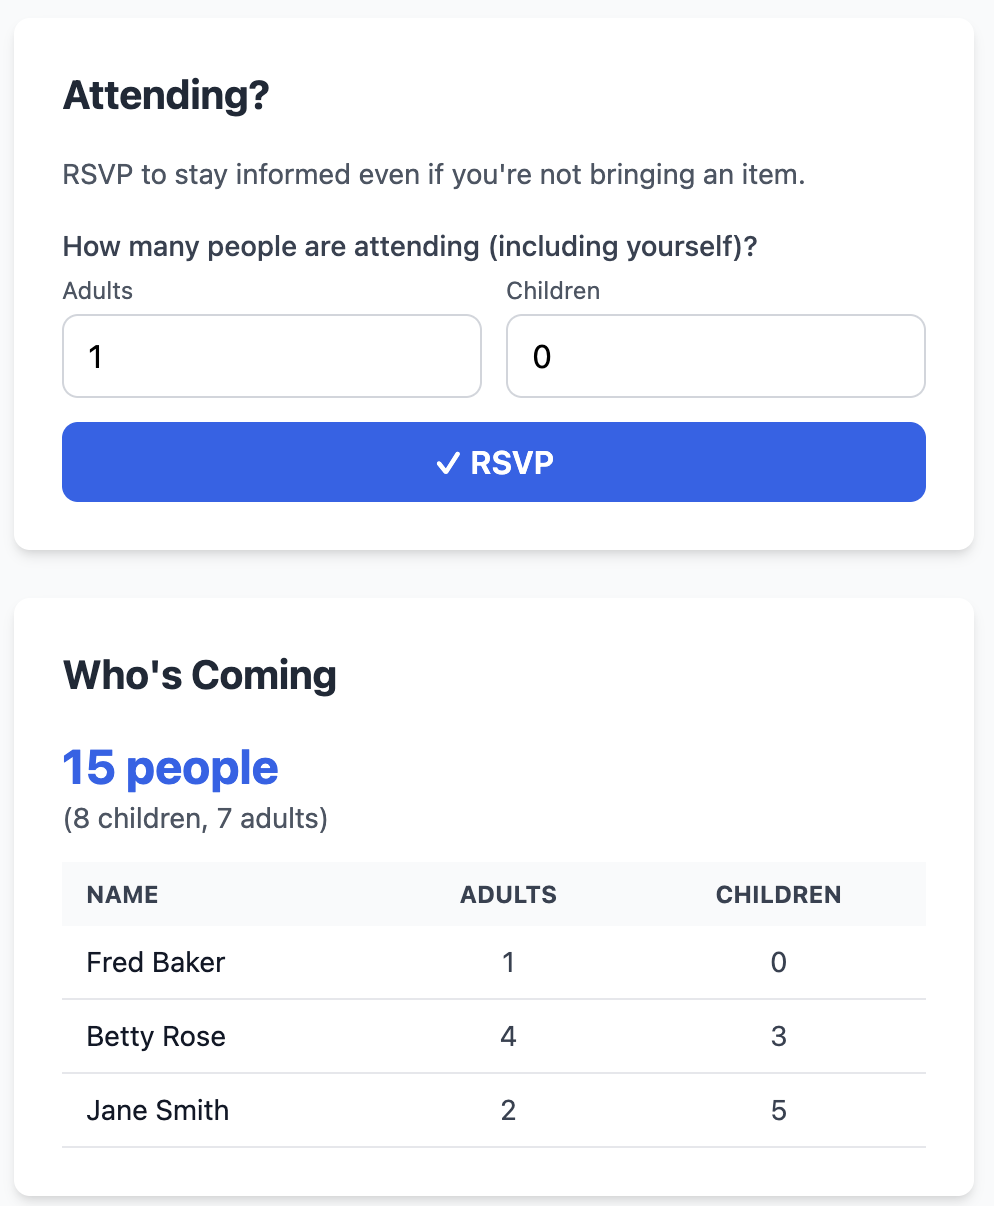The width and height of the screenshot is (994, 1206).
Task: Click the CHILDREN column header
Action: click(x=778, y=894)
